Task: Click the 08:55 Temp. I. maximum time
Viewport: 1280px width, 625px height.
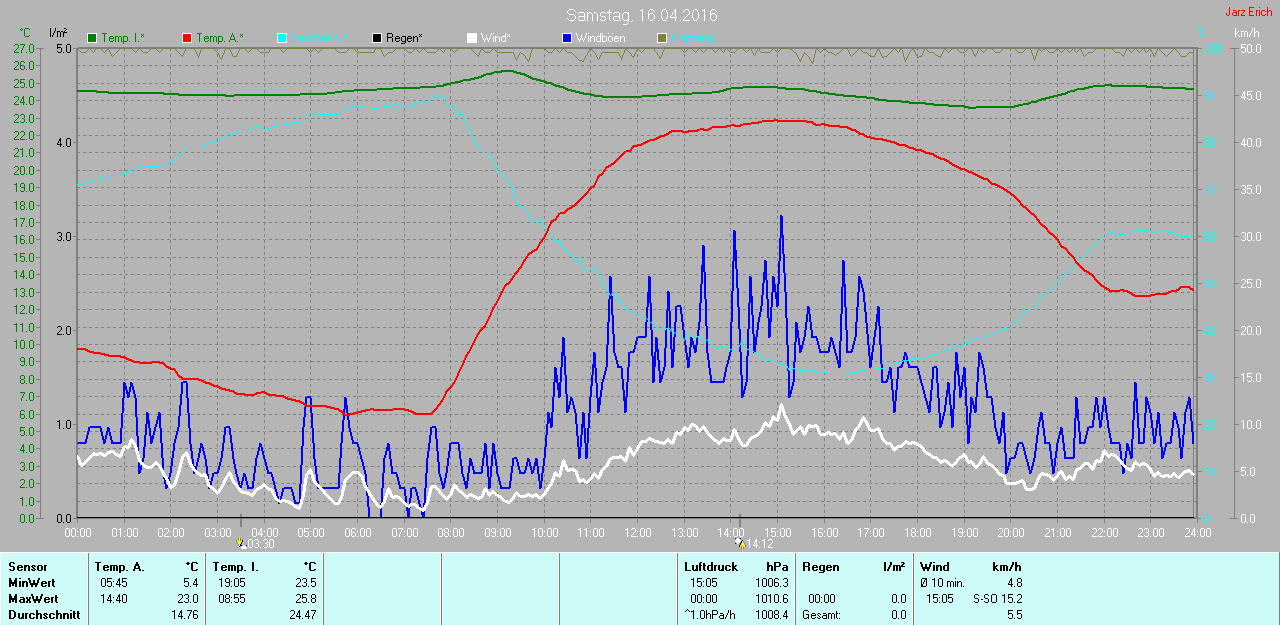Action: (x=231, y=598)
